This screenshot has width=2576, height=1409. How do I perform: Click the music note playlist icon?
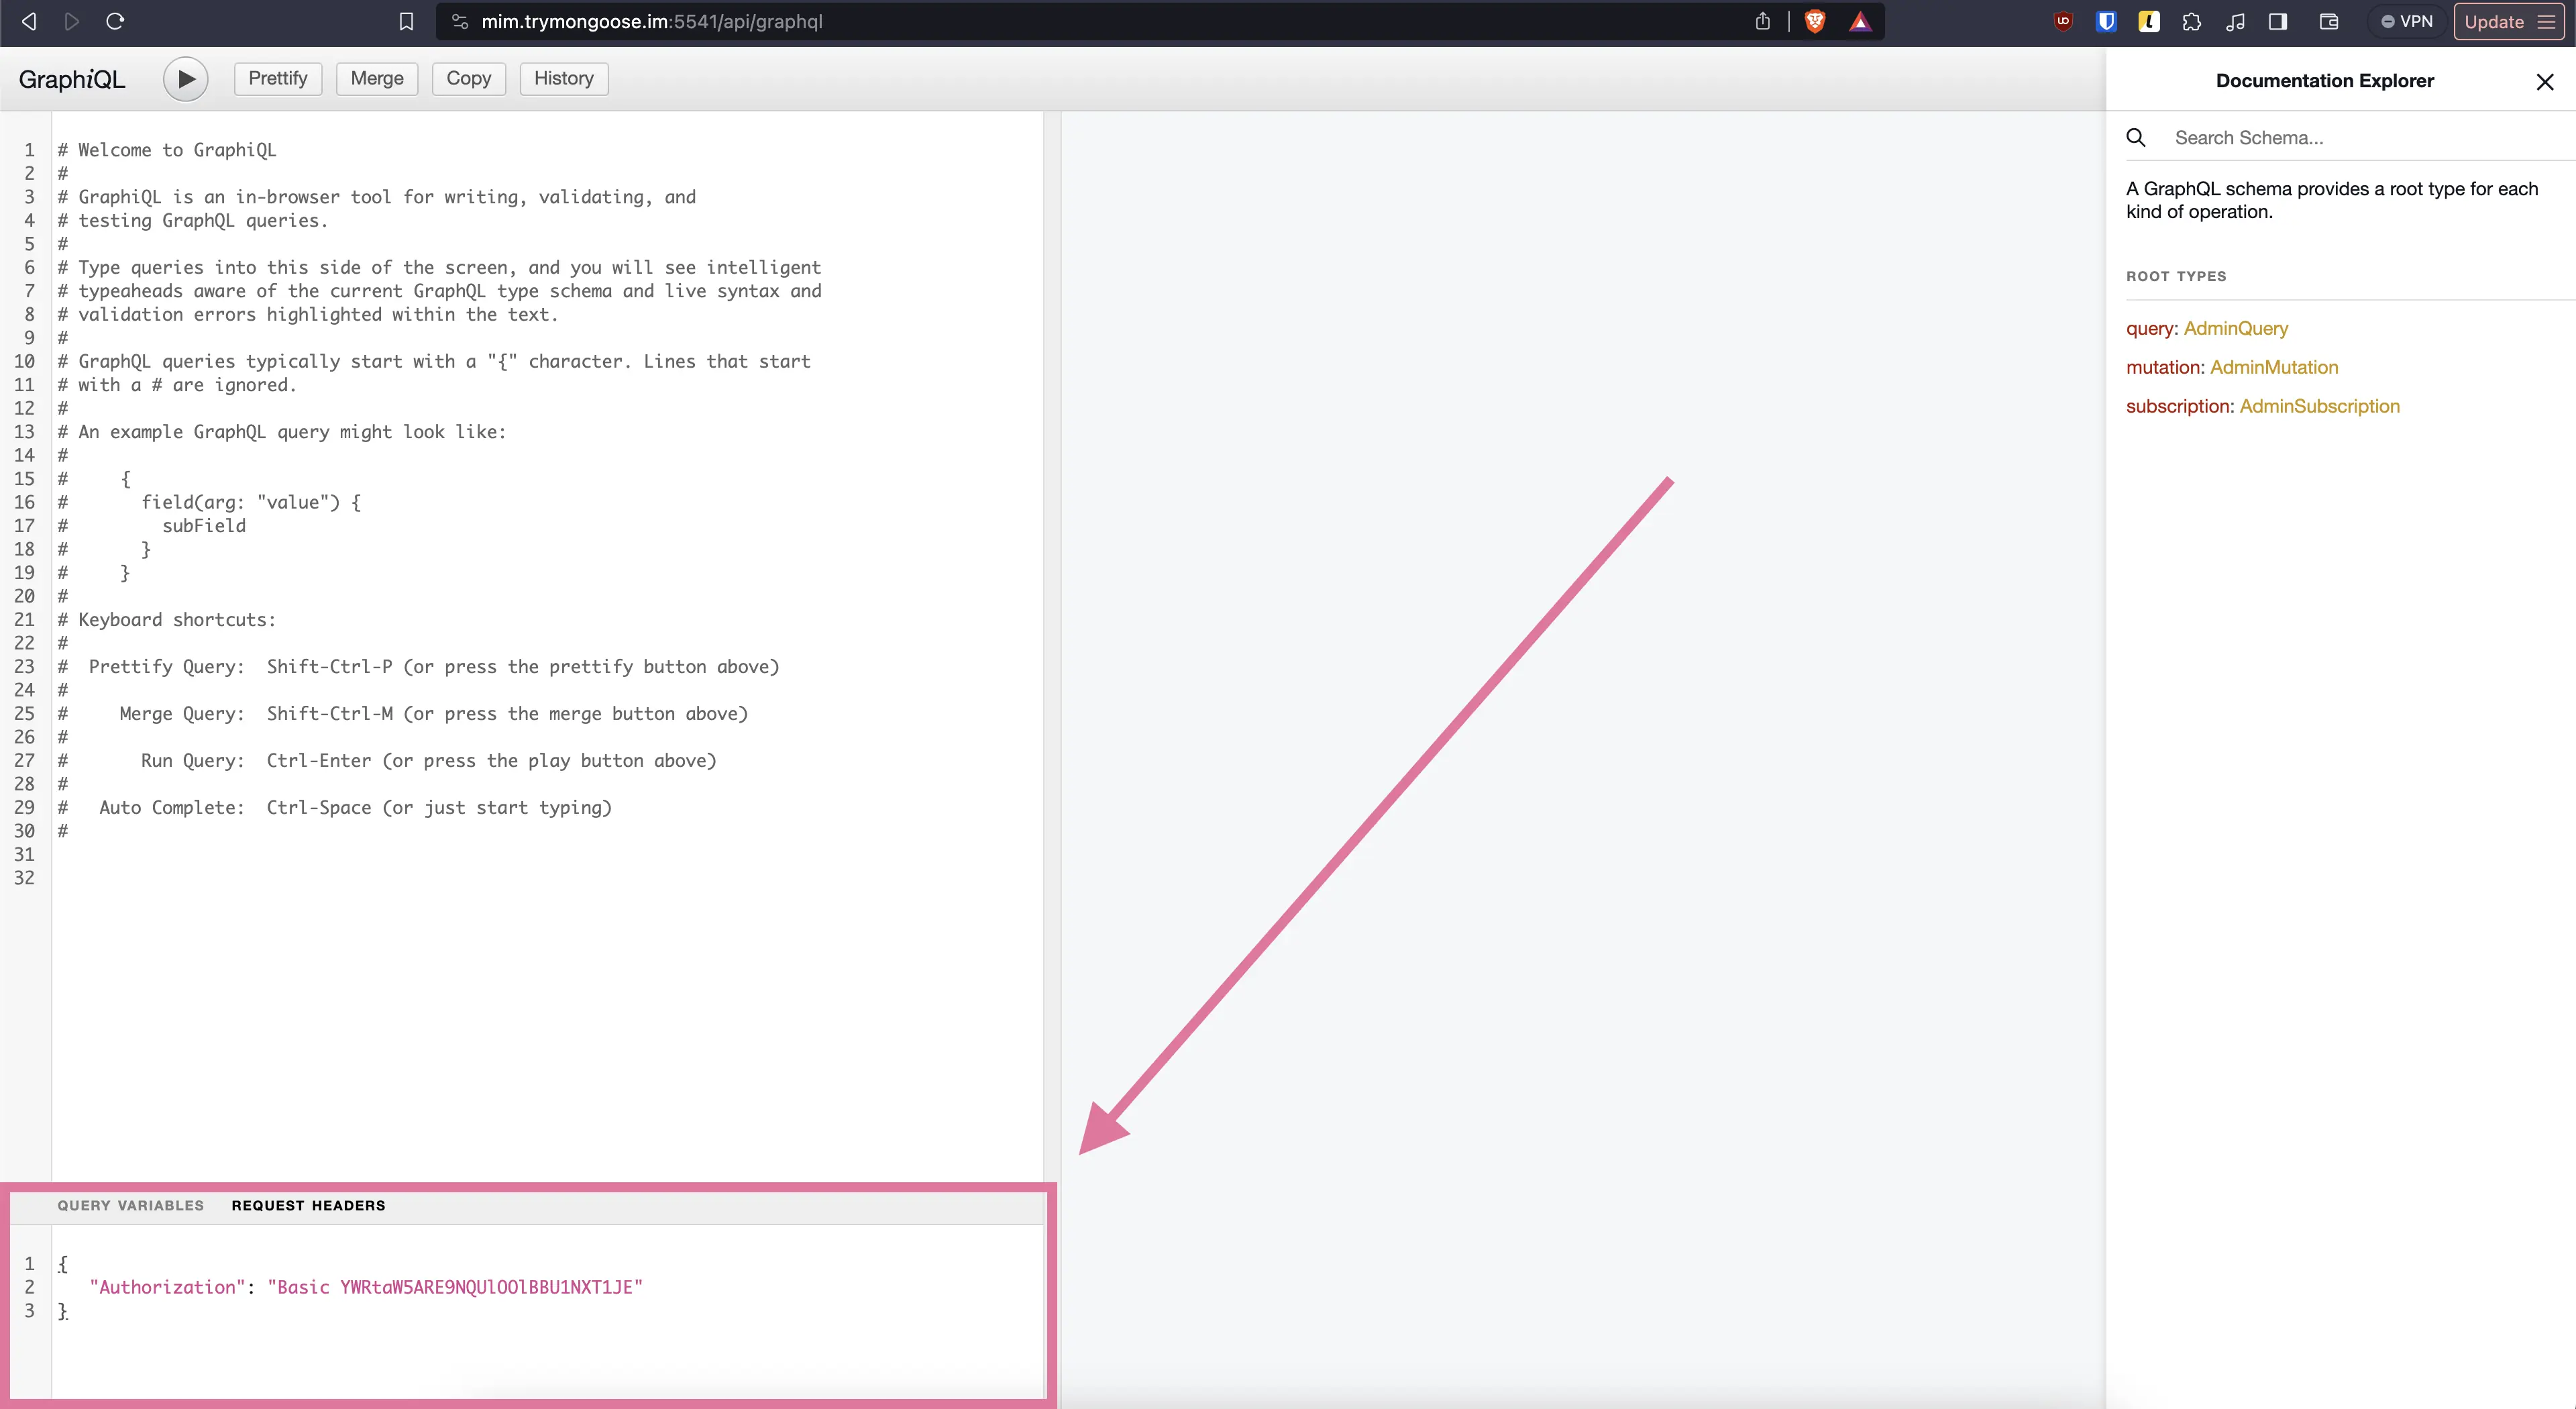coord(2235,21)
